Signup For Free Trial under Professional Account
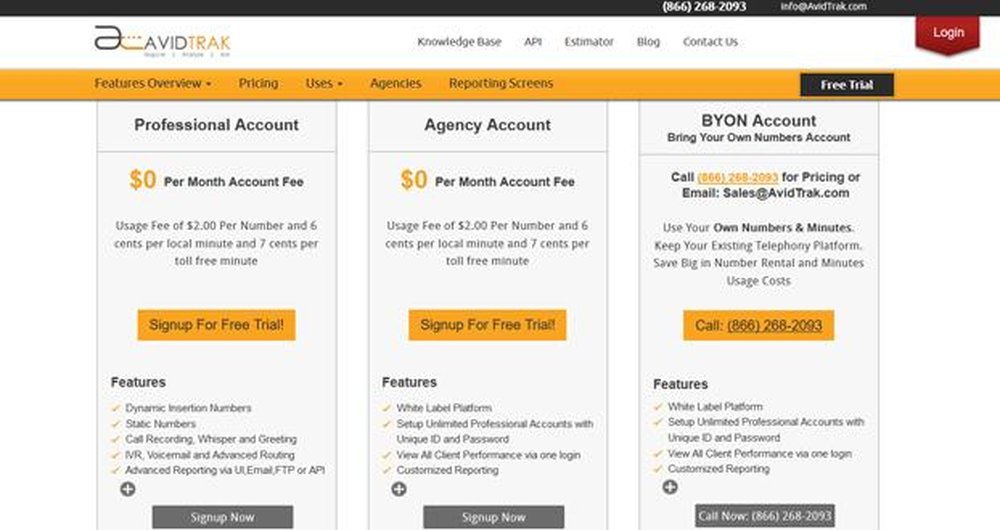The width and height of the screenshot is (1000, 530). tap(216, 325)
